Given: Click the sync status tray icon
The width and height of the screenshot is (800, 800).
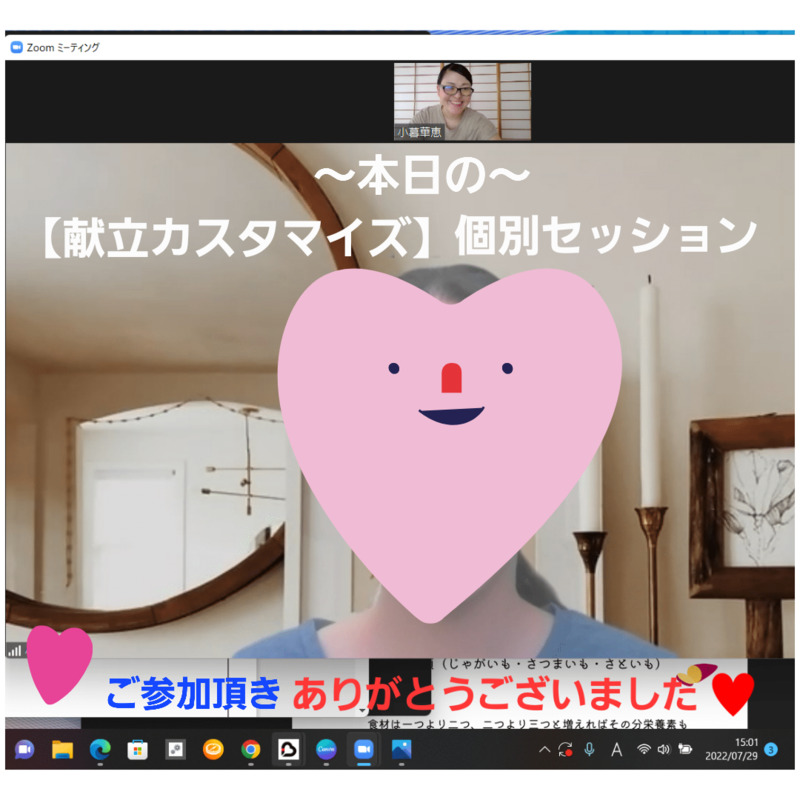Looking at the screenshot, I should pyautogui.click(x=565, y=749).
